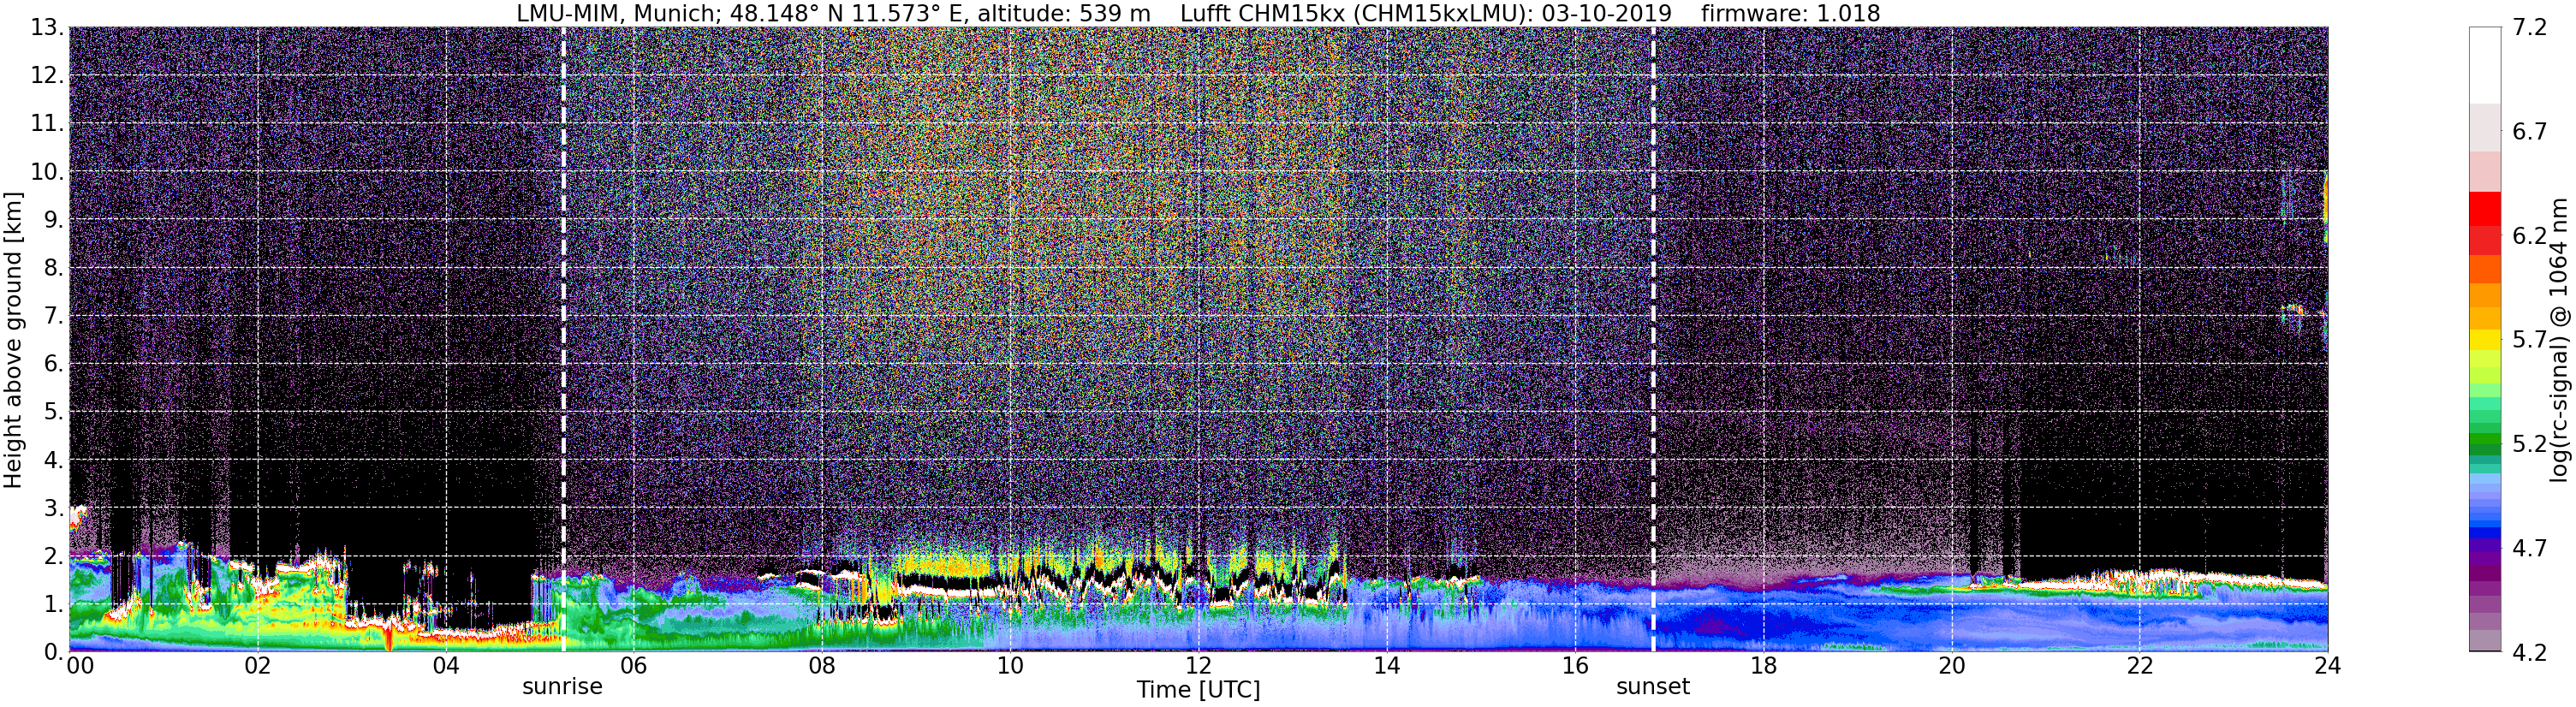This screenshot has height=707, width=2576.
Task: Click the '02' time axis tick label
Action: (257, 666)
